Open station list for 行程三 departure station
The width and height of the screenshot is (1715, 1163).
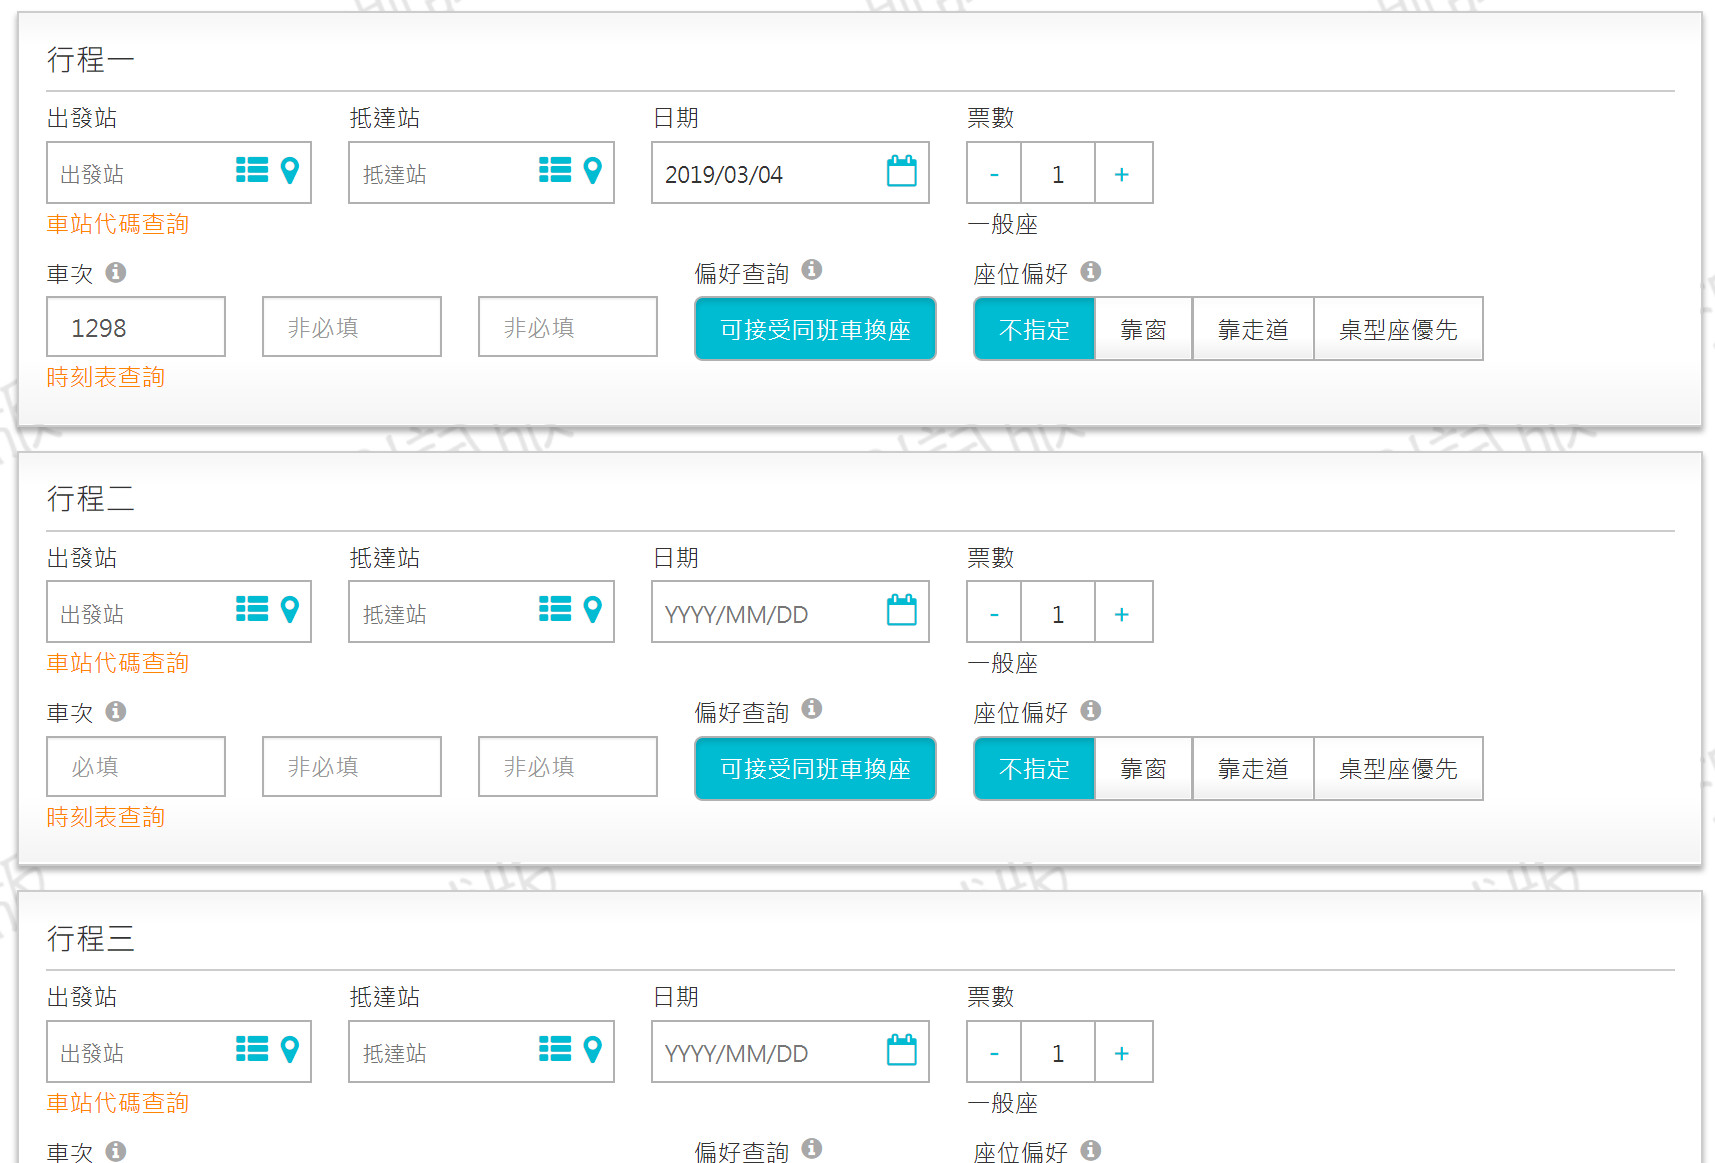point(252,1049)
